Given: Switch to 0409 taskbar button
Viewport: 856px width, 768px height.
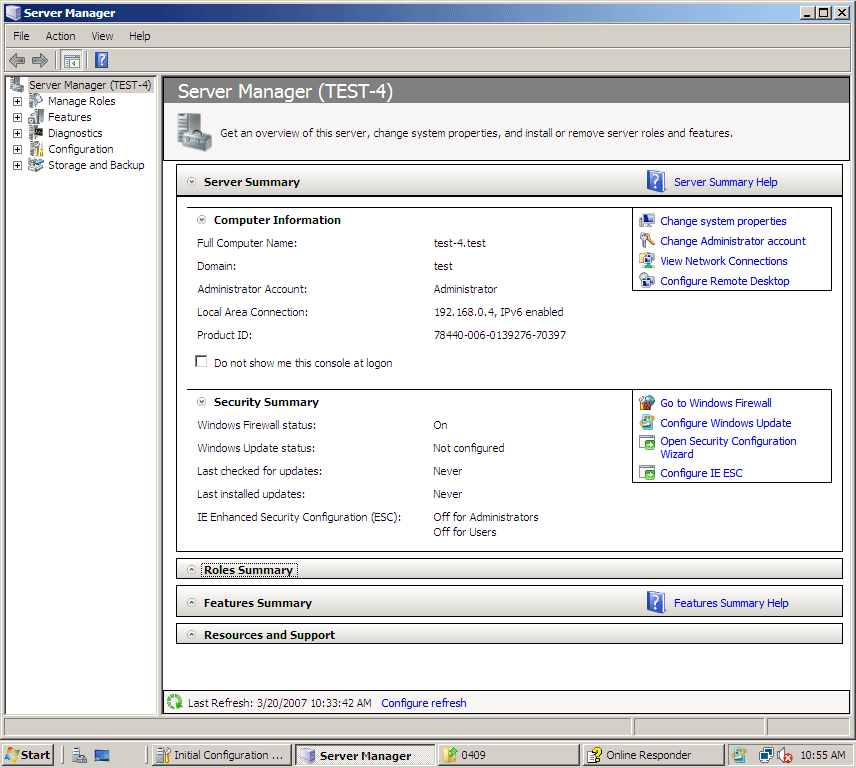Looking at the screenshot, I should [x=509, y=755].
